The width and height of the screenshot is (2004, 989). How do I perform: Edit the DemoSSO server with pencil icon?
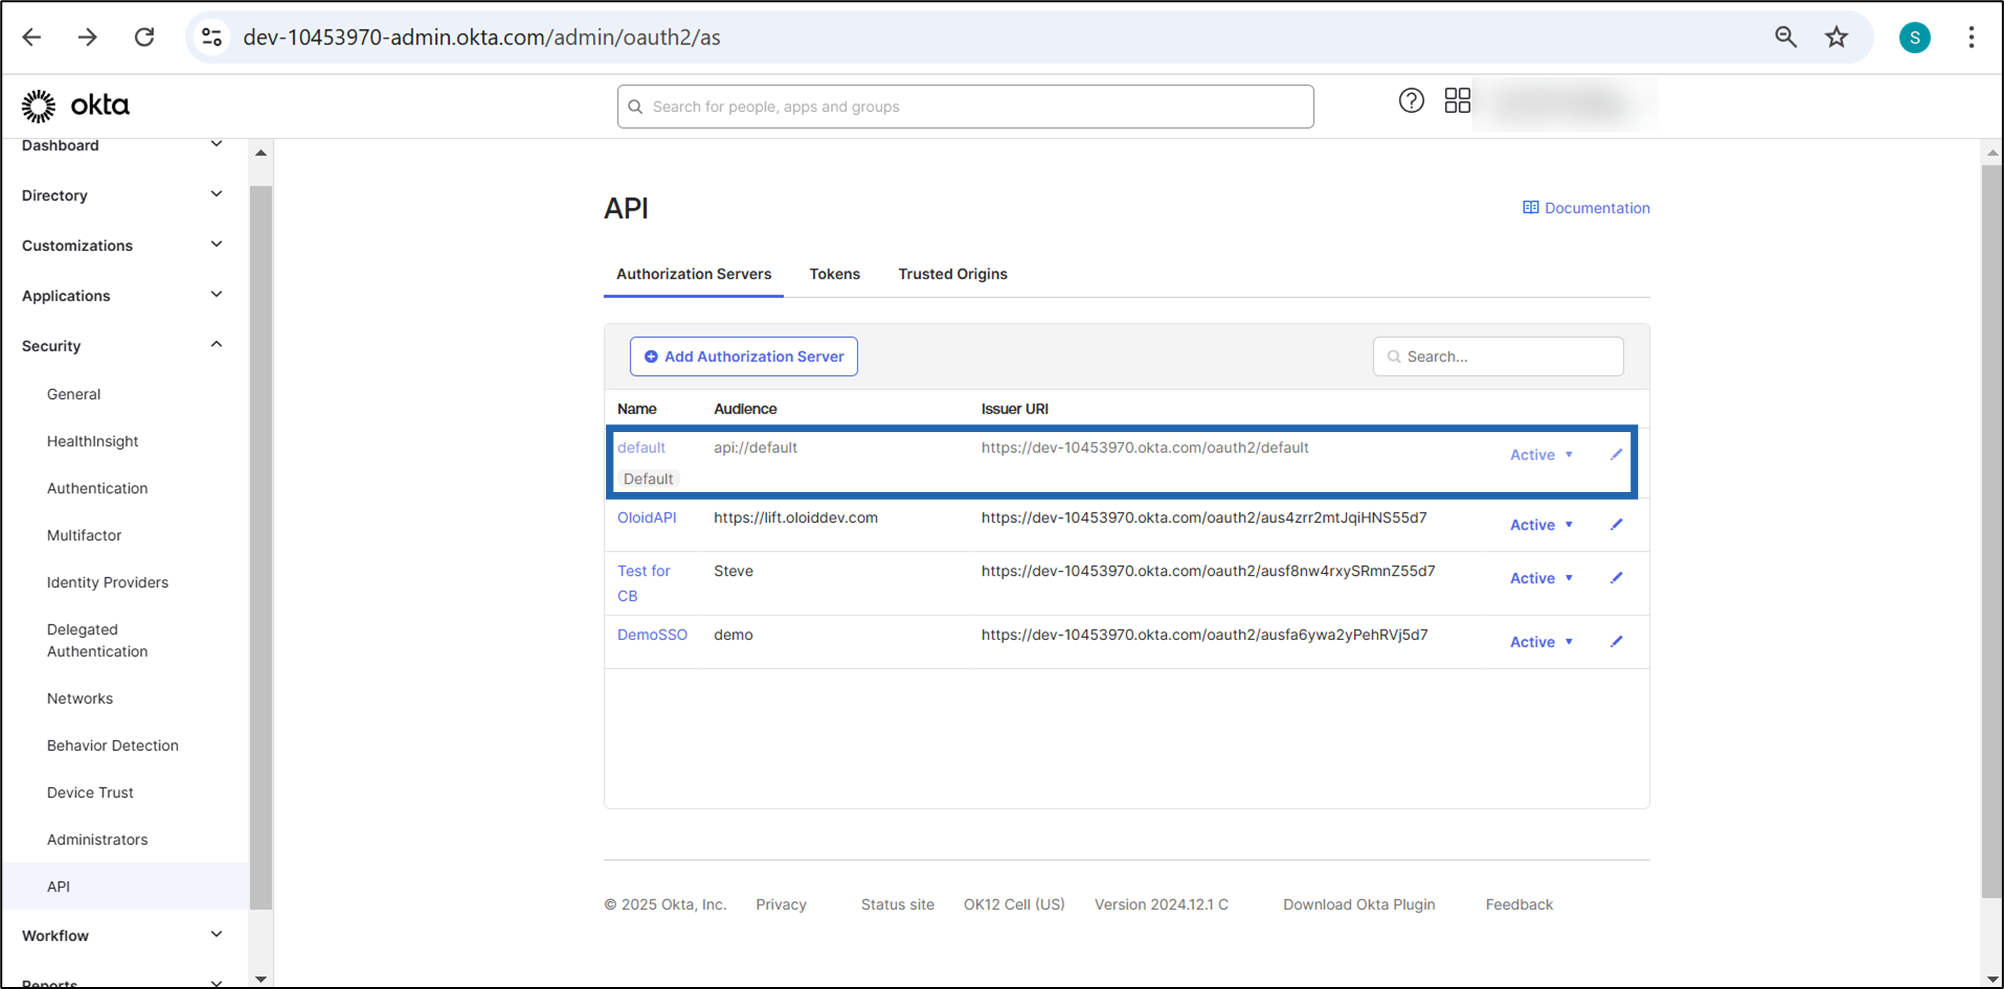1616,641
